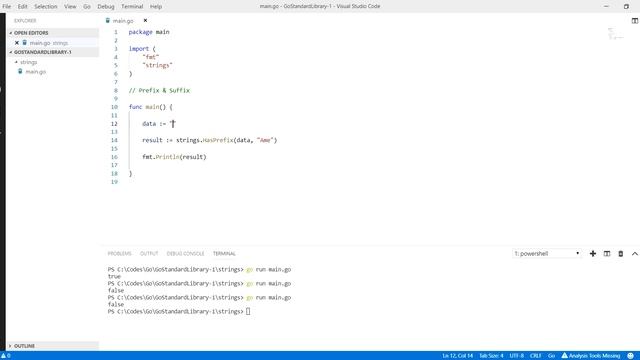Switch to the Output panel tab
Screen dimensions: 640x360
(149, 253)
